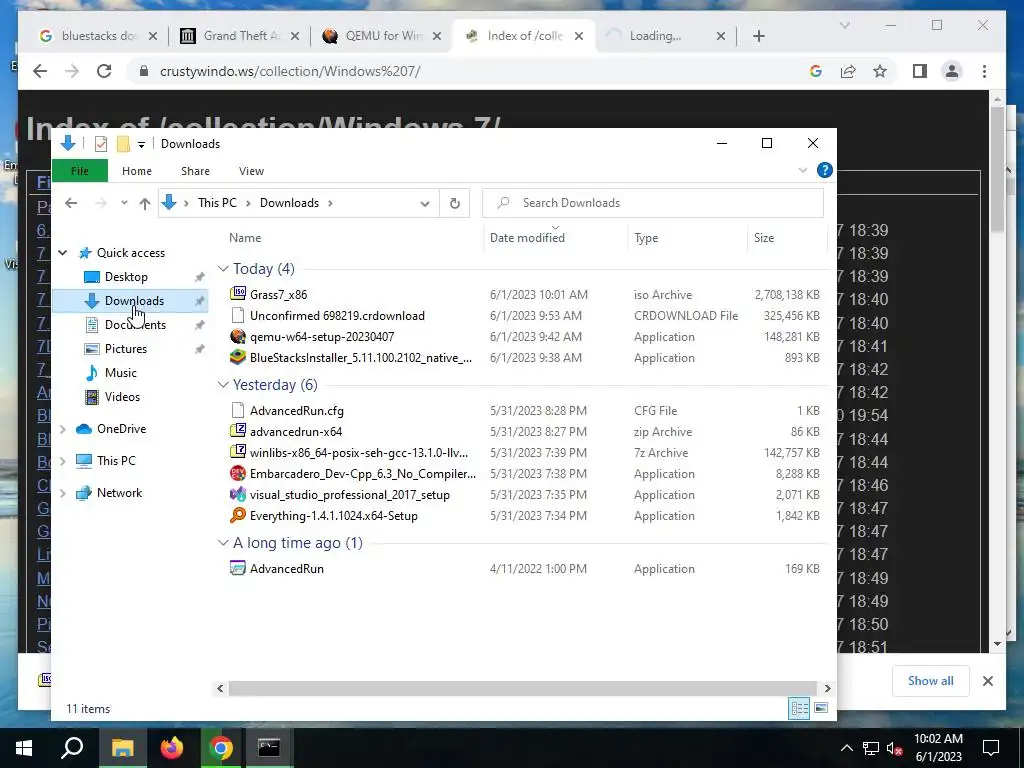
Task: Collapse the A long time ago (1) group
Action: [223, 543]
